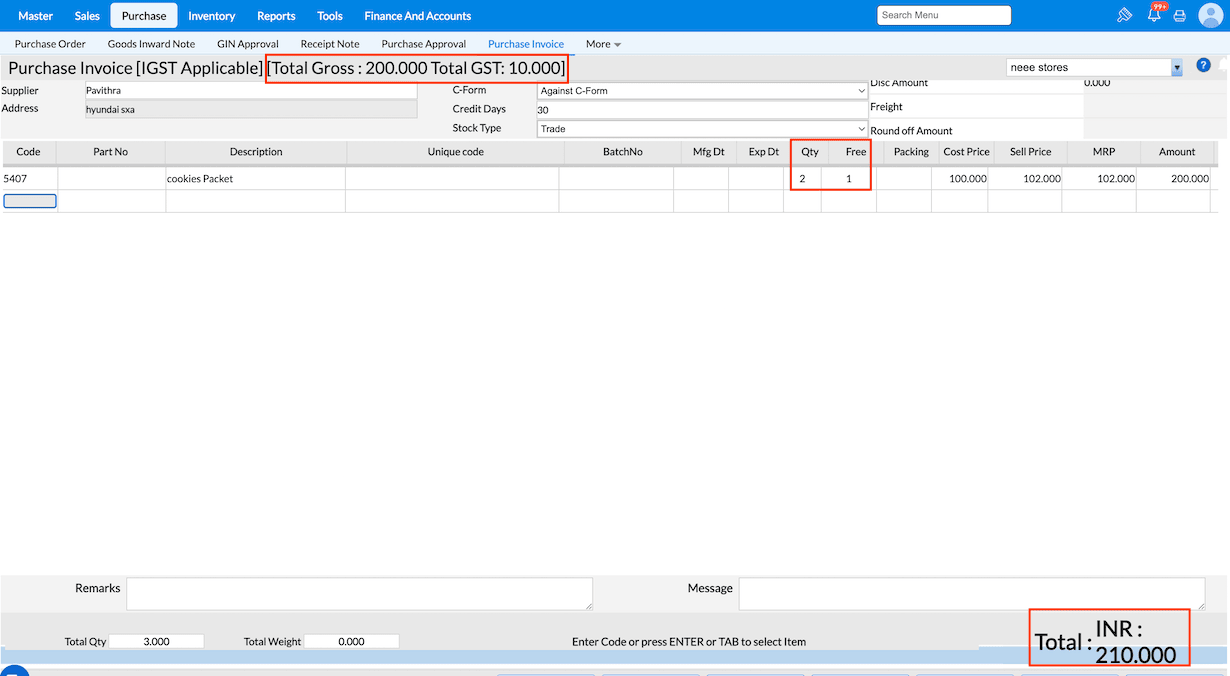The width and height of the screenshot is (1230, 676).
Task: Click the Part No column header
Action: [111, 152]
